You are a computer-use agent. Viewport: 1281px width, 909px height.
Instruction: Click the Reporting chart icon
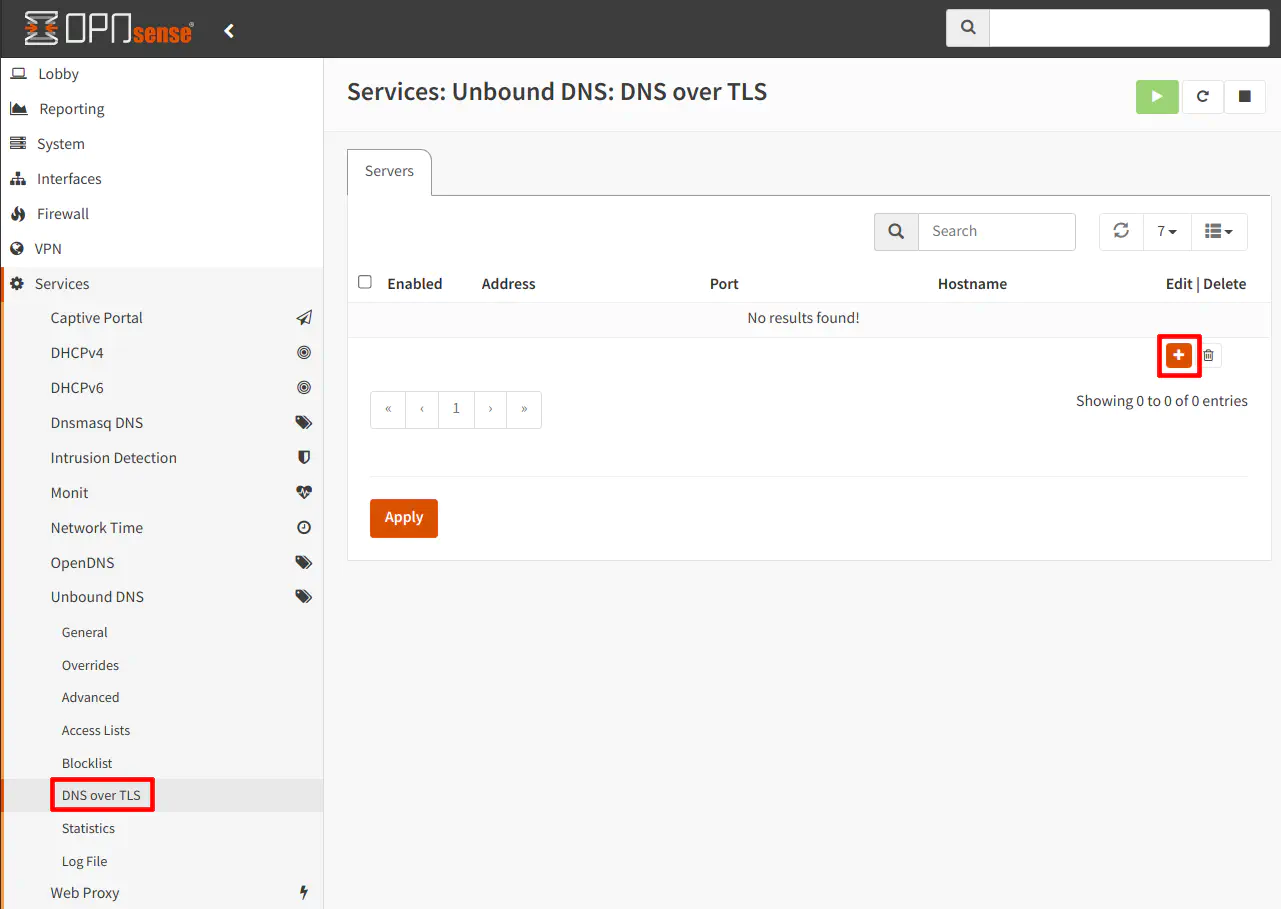(18, 109)
